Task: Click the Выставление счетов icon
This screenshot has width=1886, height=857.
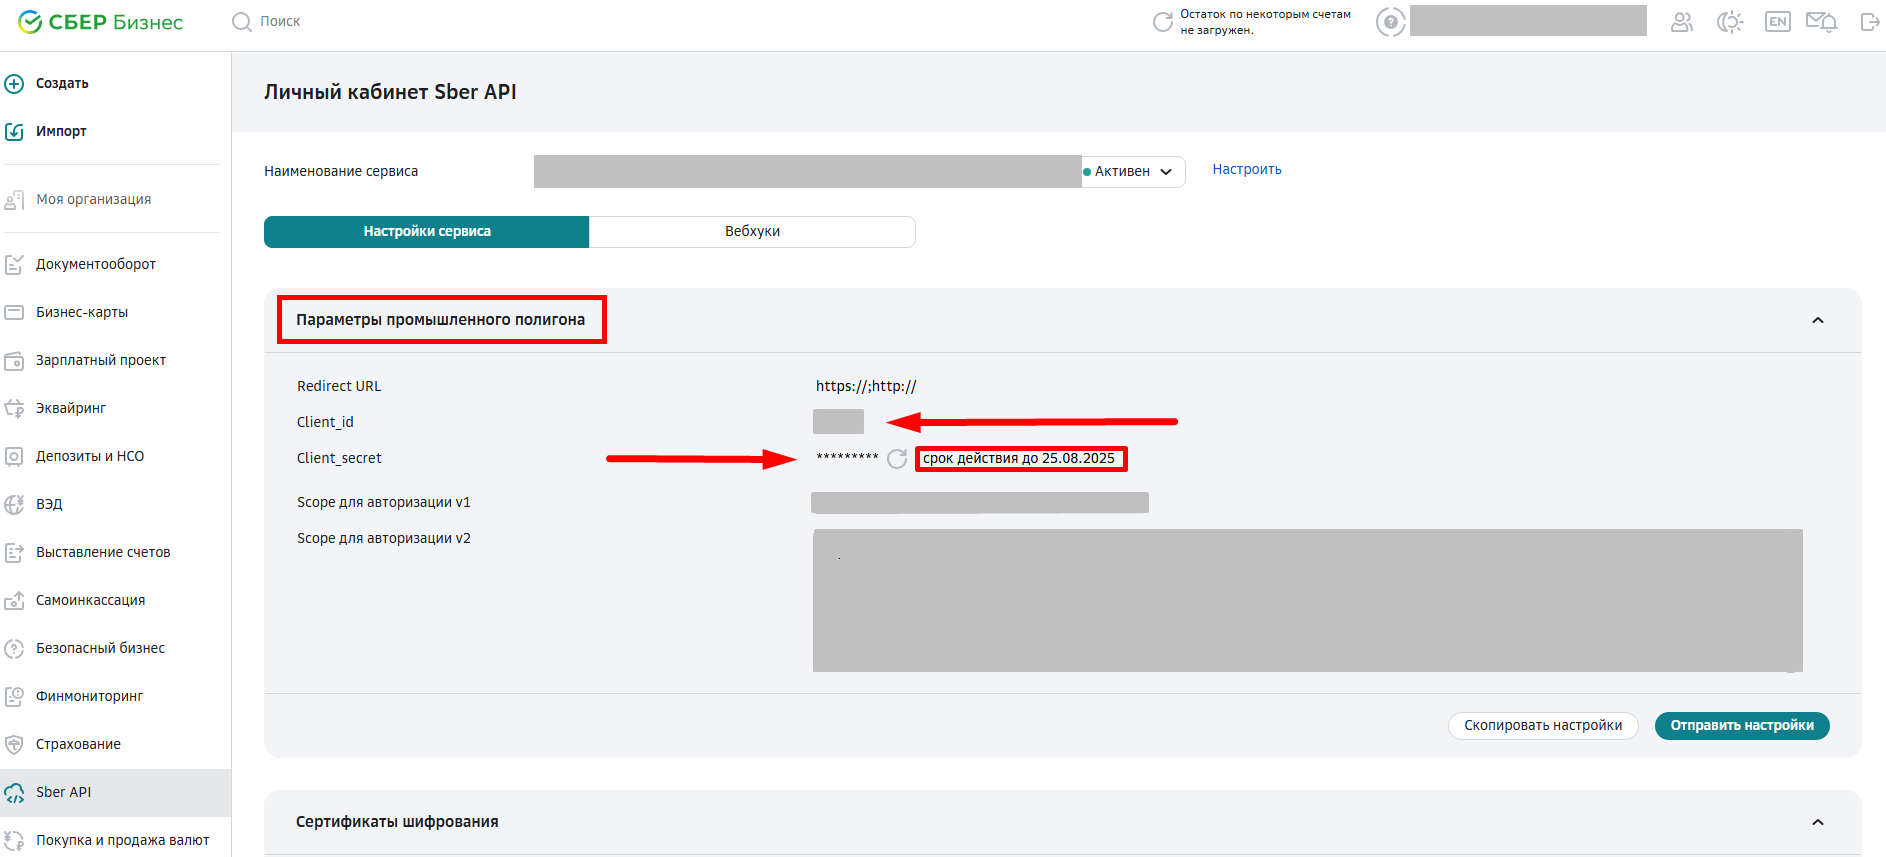Action: click(x=14, y=552)
